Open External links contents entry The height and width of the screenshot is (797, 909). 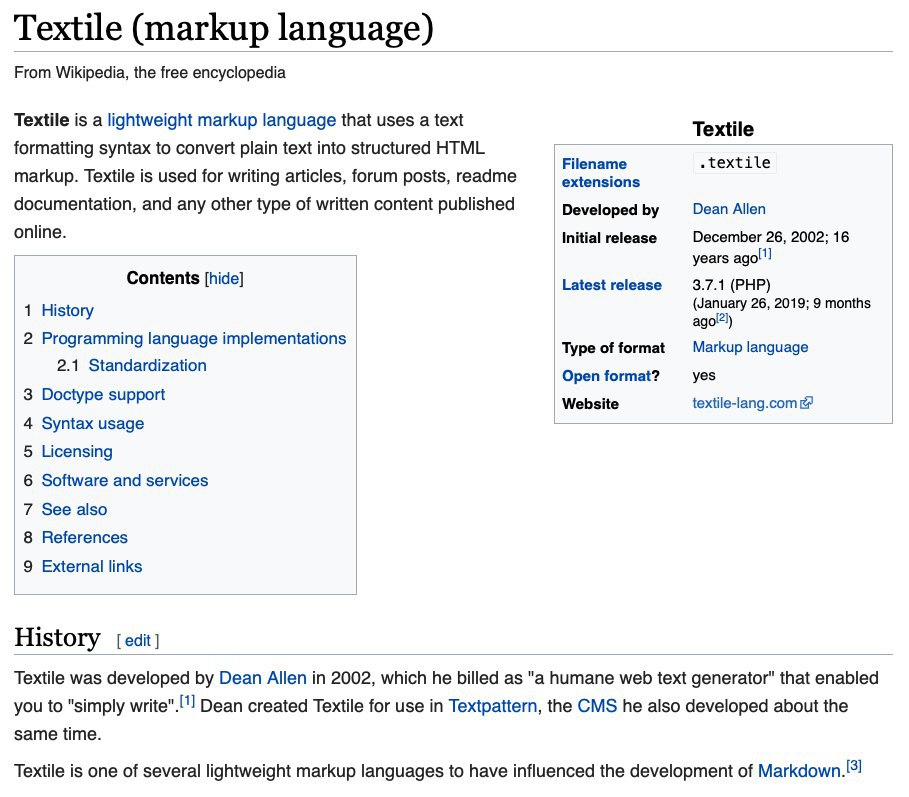(92, 566)
